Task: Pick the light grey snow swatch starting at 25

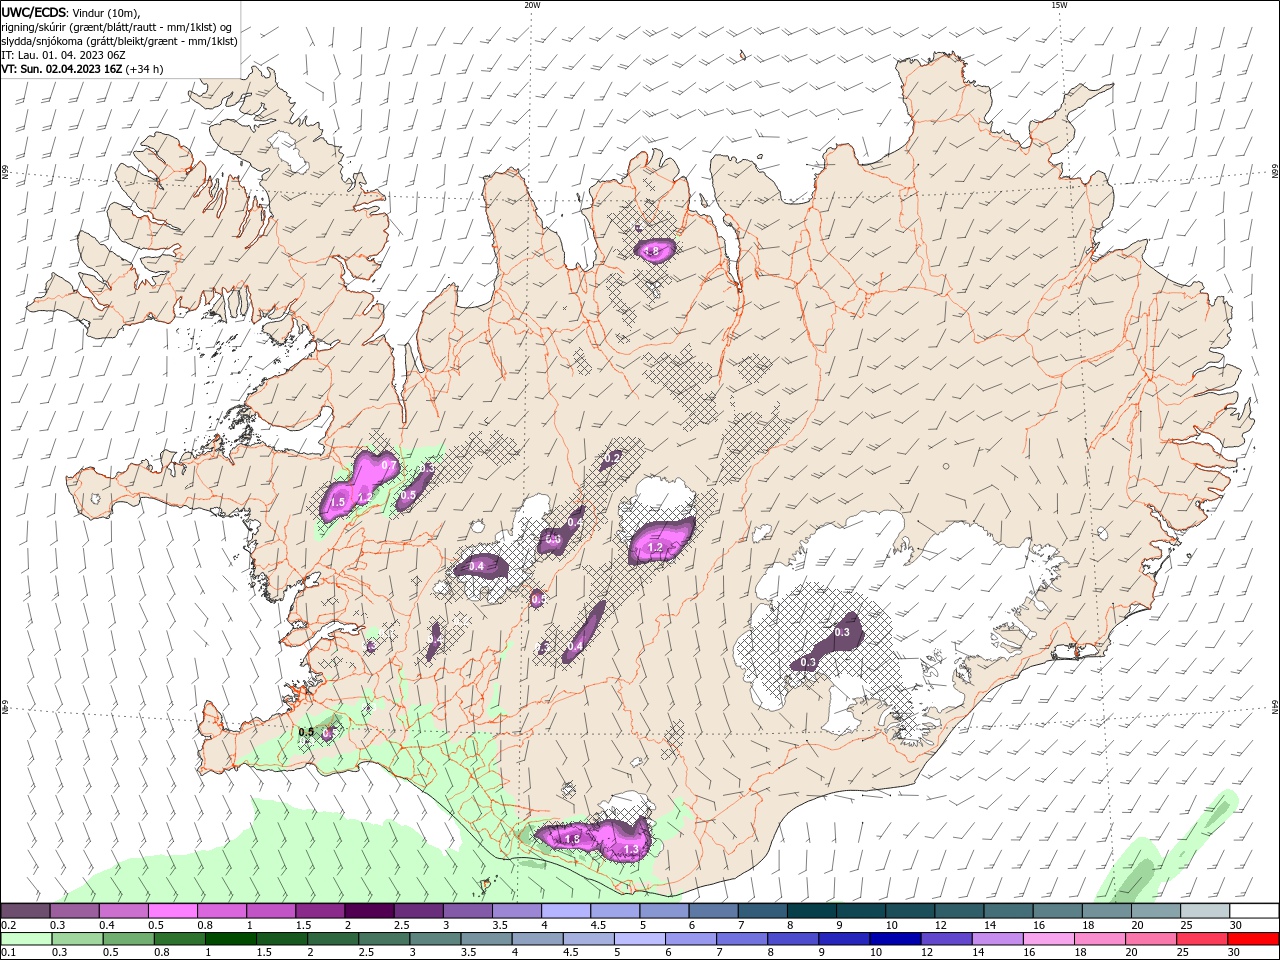Action: pyautogui.click(x=1205, y=911)
